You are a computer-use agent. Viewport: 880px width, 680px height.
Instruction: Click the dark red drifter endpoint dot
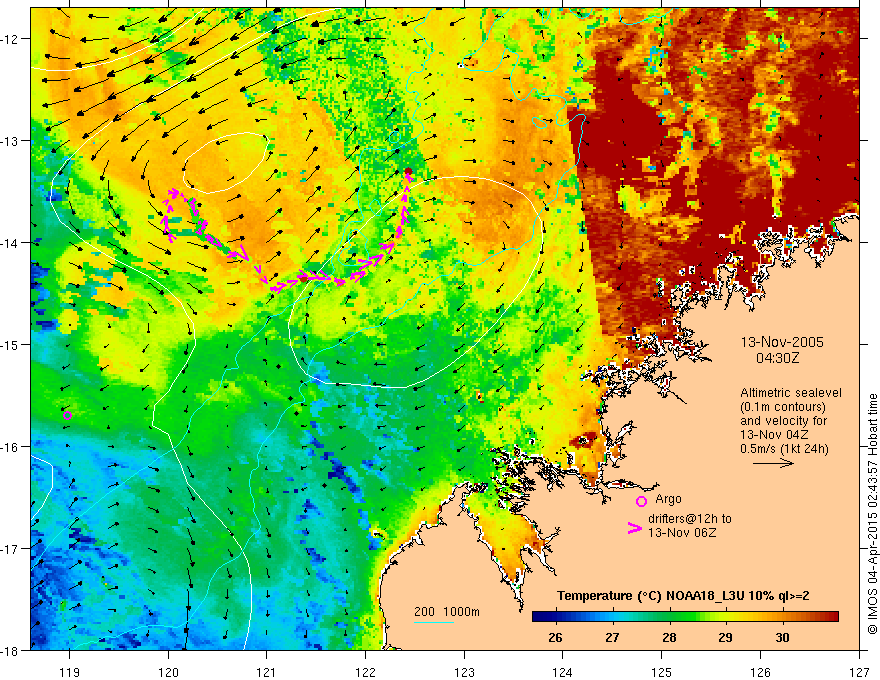(409, 171)
